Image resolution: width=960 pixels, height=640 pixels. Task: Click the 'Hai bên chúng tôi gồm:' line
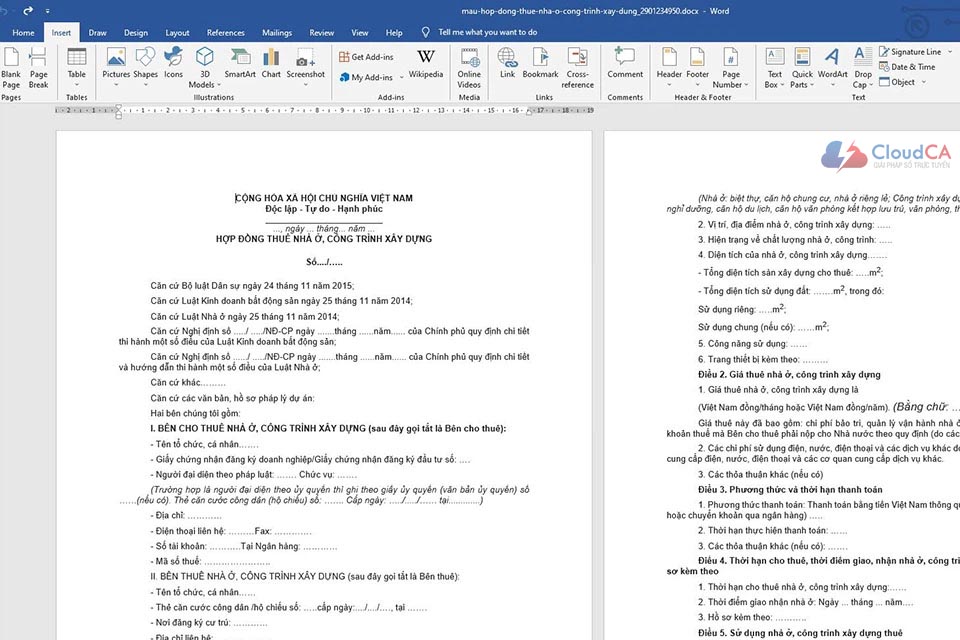pyautogui.click(x=195, y=413)
